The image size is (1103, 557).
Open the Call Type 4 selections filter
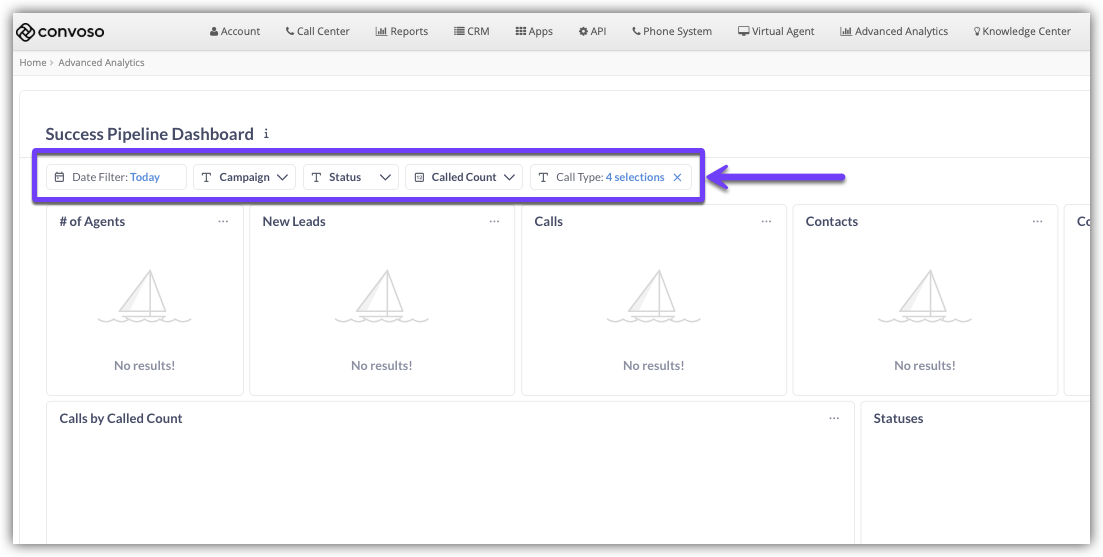pos(608,177)
